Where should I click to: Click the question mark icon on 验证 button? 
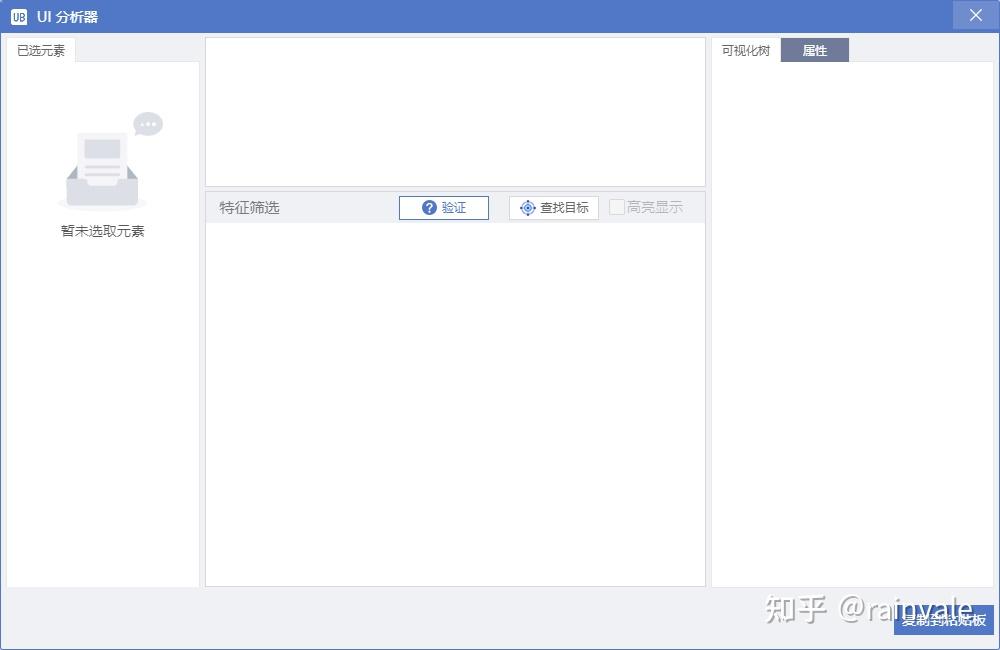(x=430, y=207)
